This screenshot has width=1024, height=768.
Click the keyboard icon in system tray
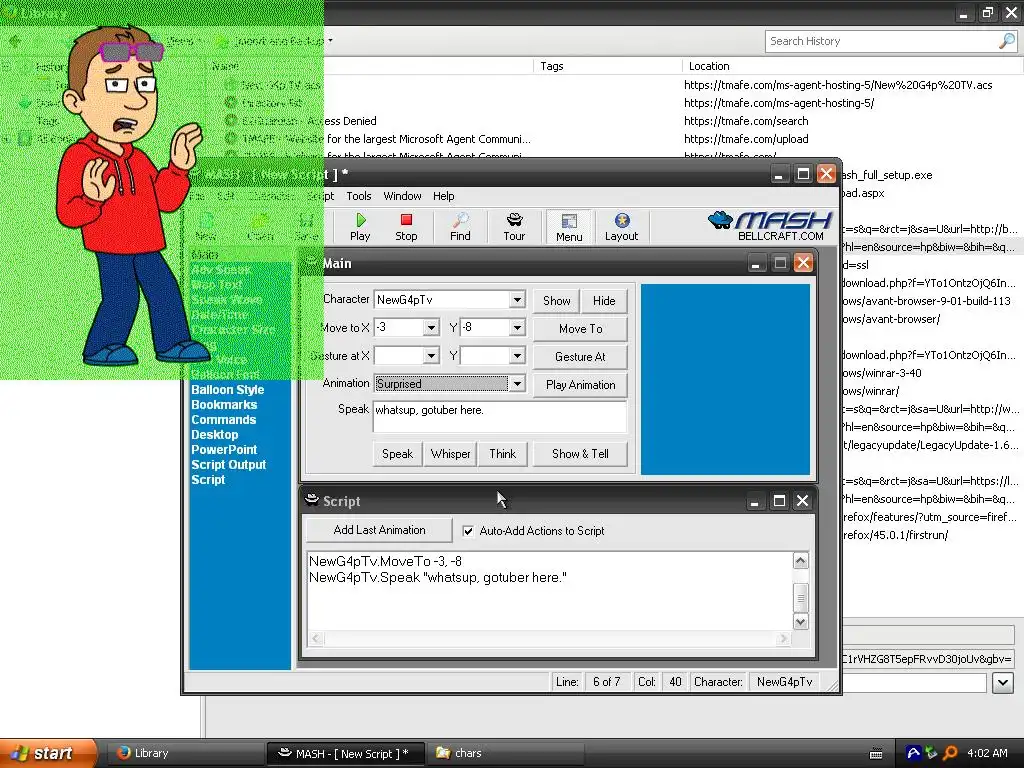[x=876, y=754]
